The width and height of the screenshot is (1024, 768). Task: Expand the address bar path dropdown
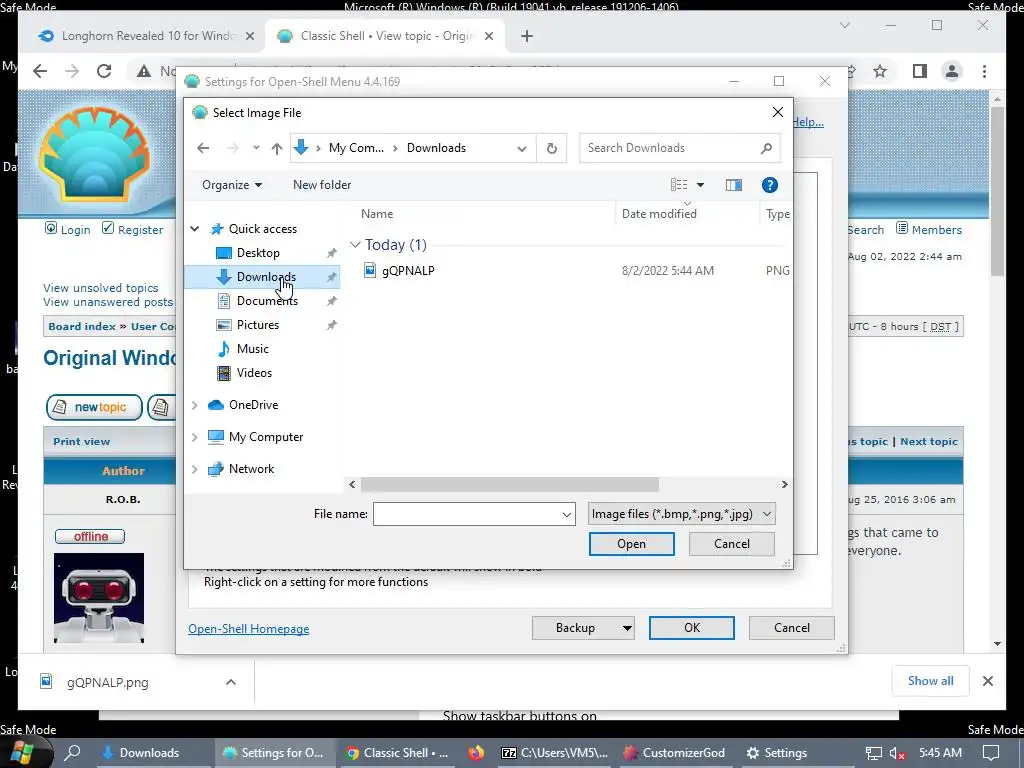coord(522,148)
